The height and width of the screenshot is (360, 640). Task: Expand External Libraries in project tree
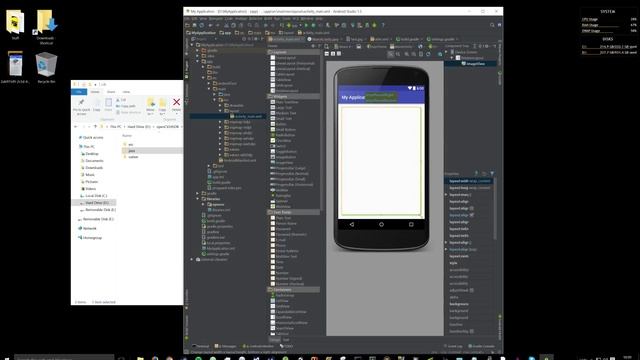tap(192, 259)
